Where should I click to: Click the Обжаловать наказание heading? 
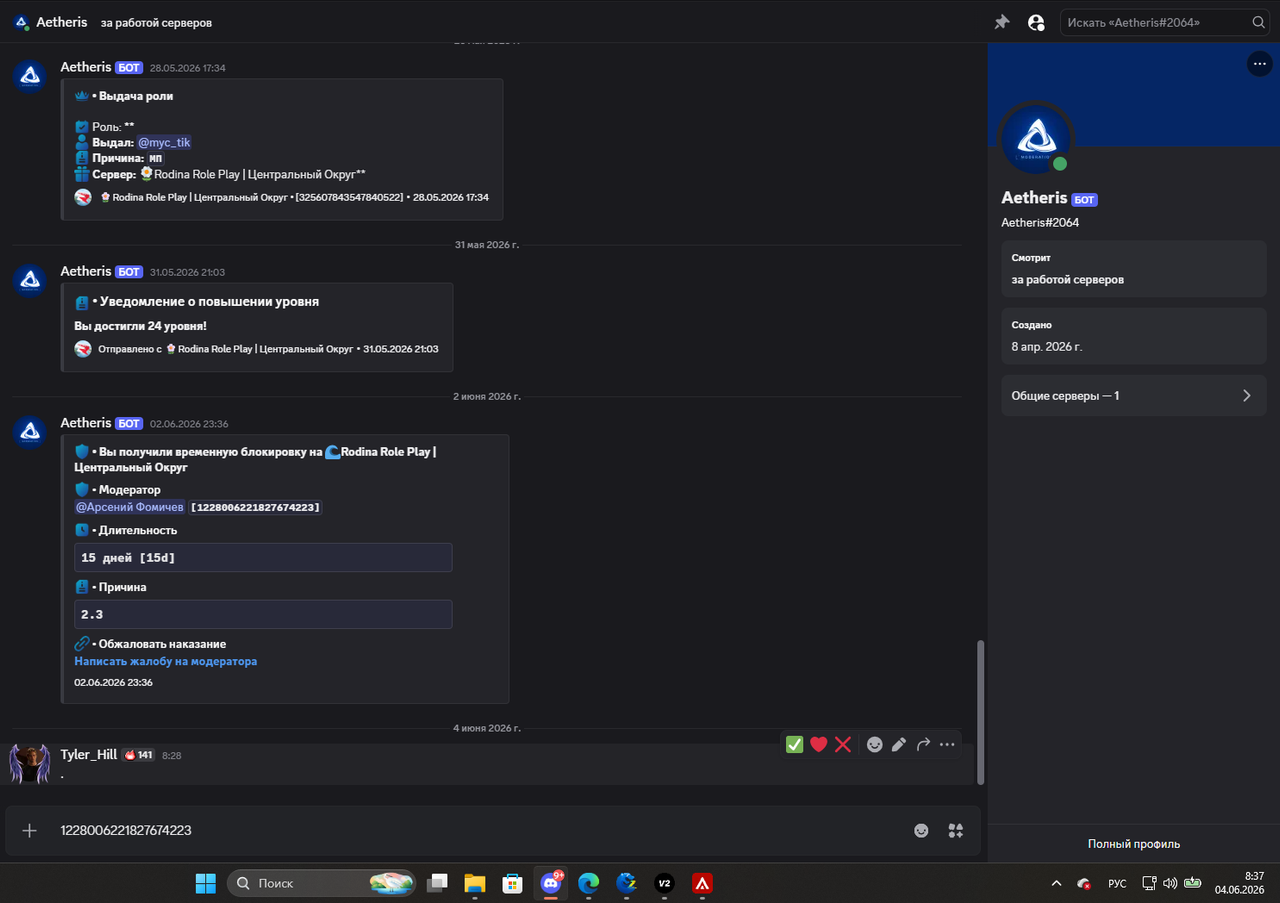point(162,644)
